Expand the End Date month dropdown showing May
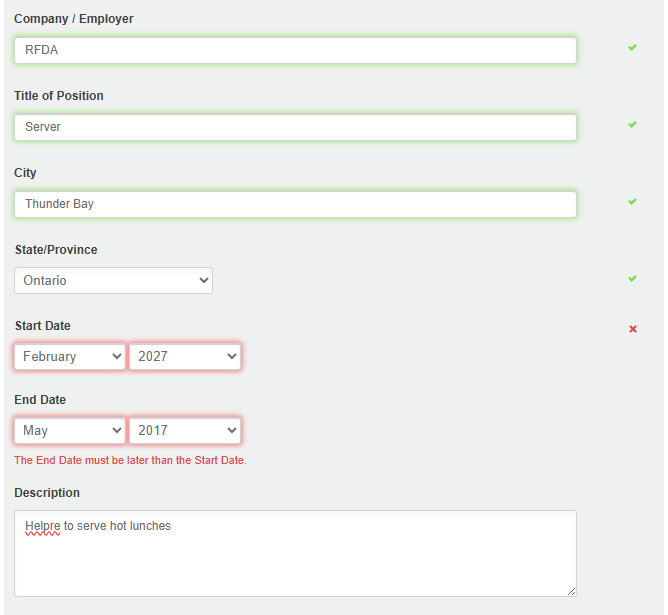The height and width of the screenshot is (615, 668). pyautogui.click(x=70, y=430)
